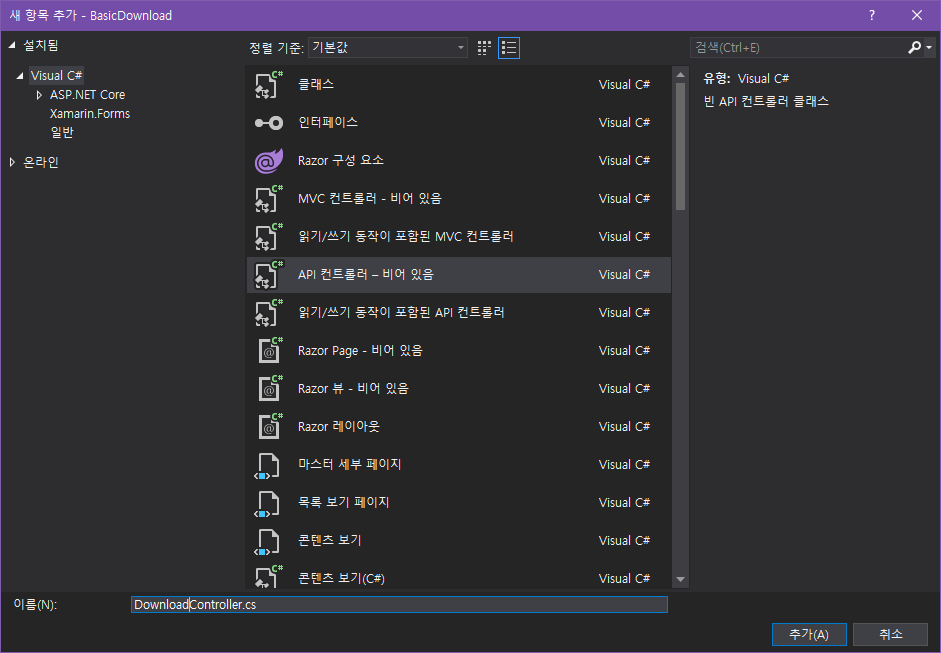Switch to list view mode

509,47
